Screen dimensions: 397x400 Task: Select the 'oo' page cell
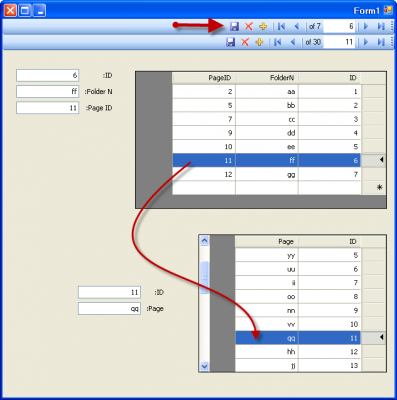tap(267, 297)
